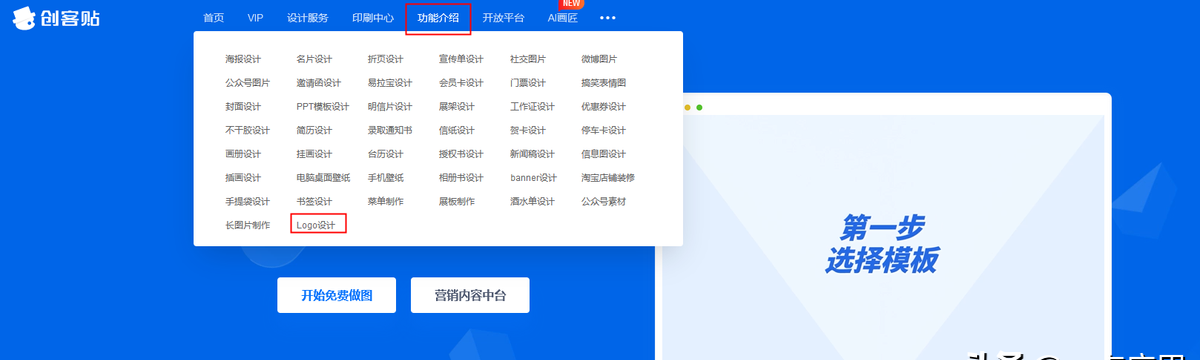The height and width of the screenshot is (360, 1200).
Task: Choose 名片设计 in the menu
Action: click(x=314, y=59)
